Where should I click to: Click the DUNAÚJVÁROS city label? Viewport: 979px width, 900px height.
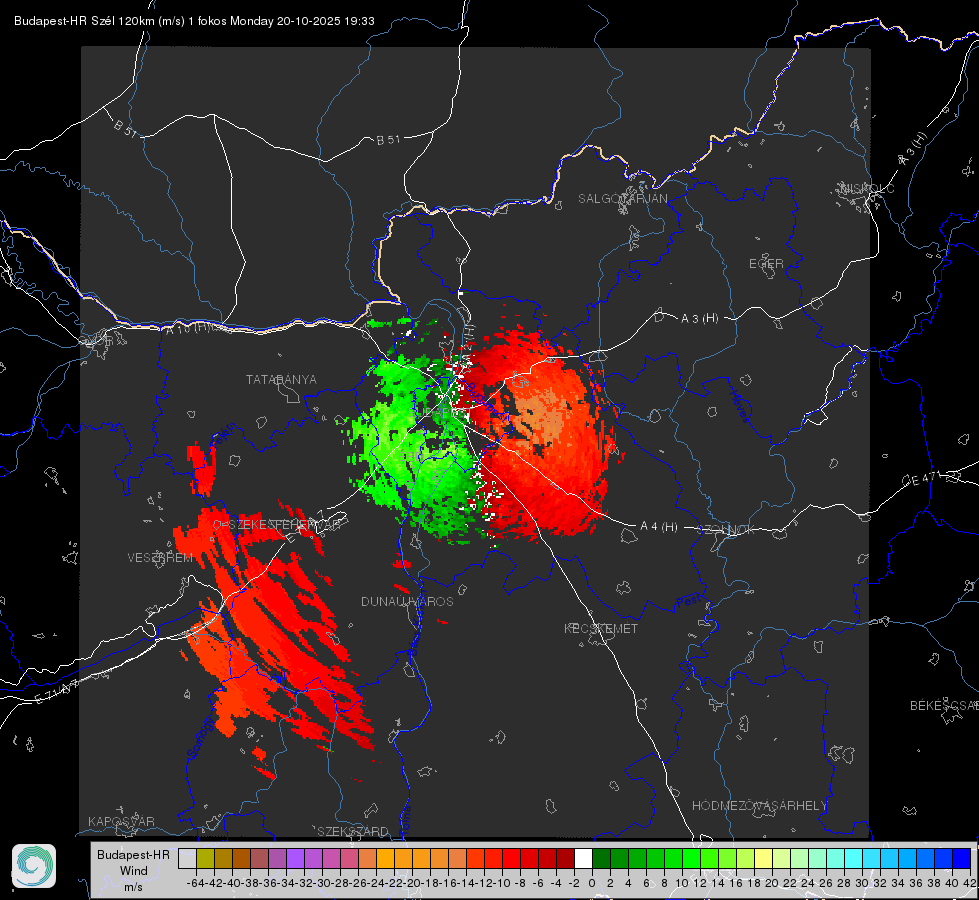407,601
